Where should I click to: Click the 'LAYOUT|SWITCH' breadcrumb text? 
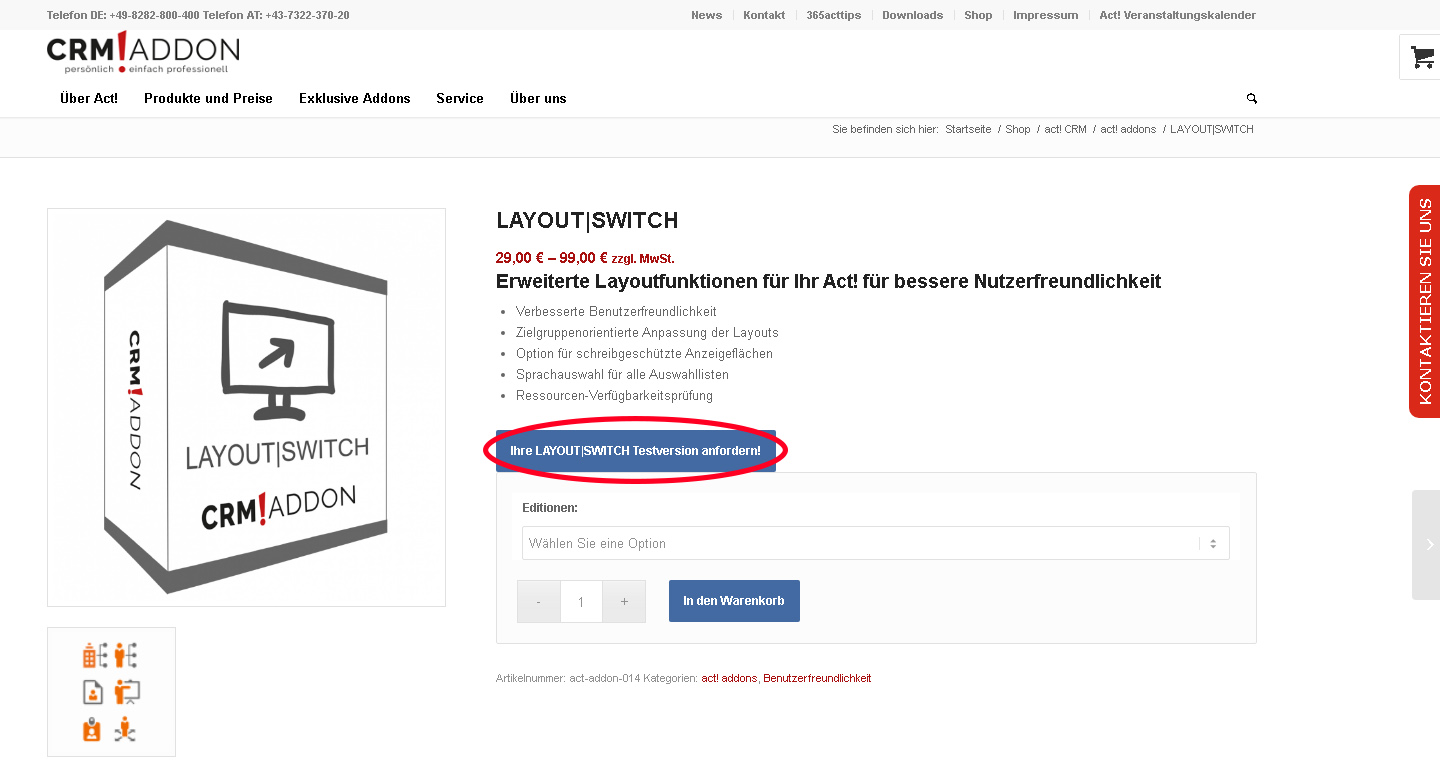1212,129
